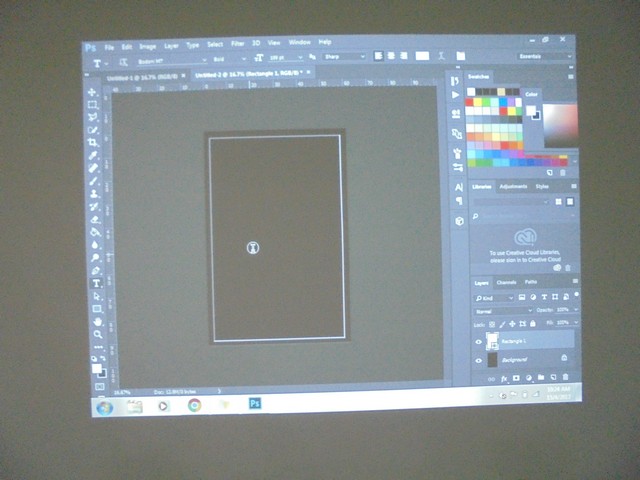The height and width of the screenshot is (480, 640).
Task: Open the layer blend mode dropdown
Action: coord(502,310)
